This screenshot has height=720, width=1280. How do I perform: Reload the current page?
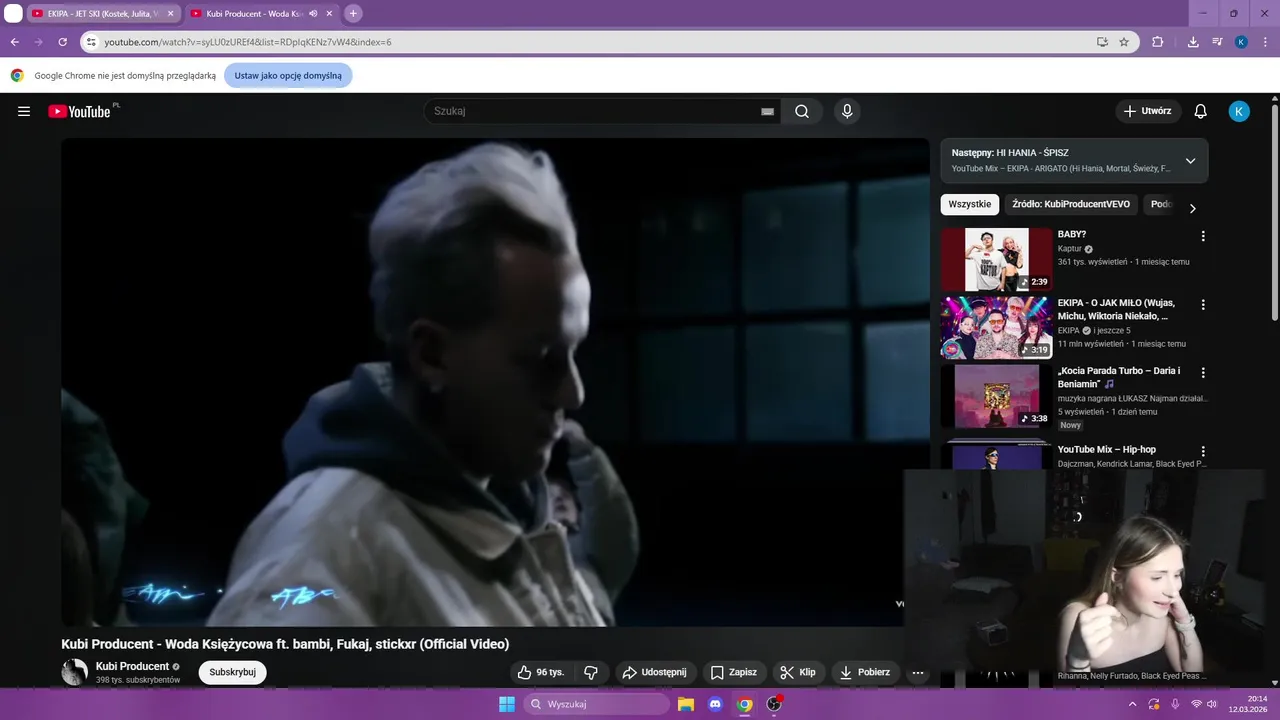62,42
